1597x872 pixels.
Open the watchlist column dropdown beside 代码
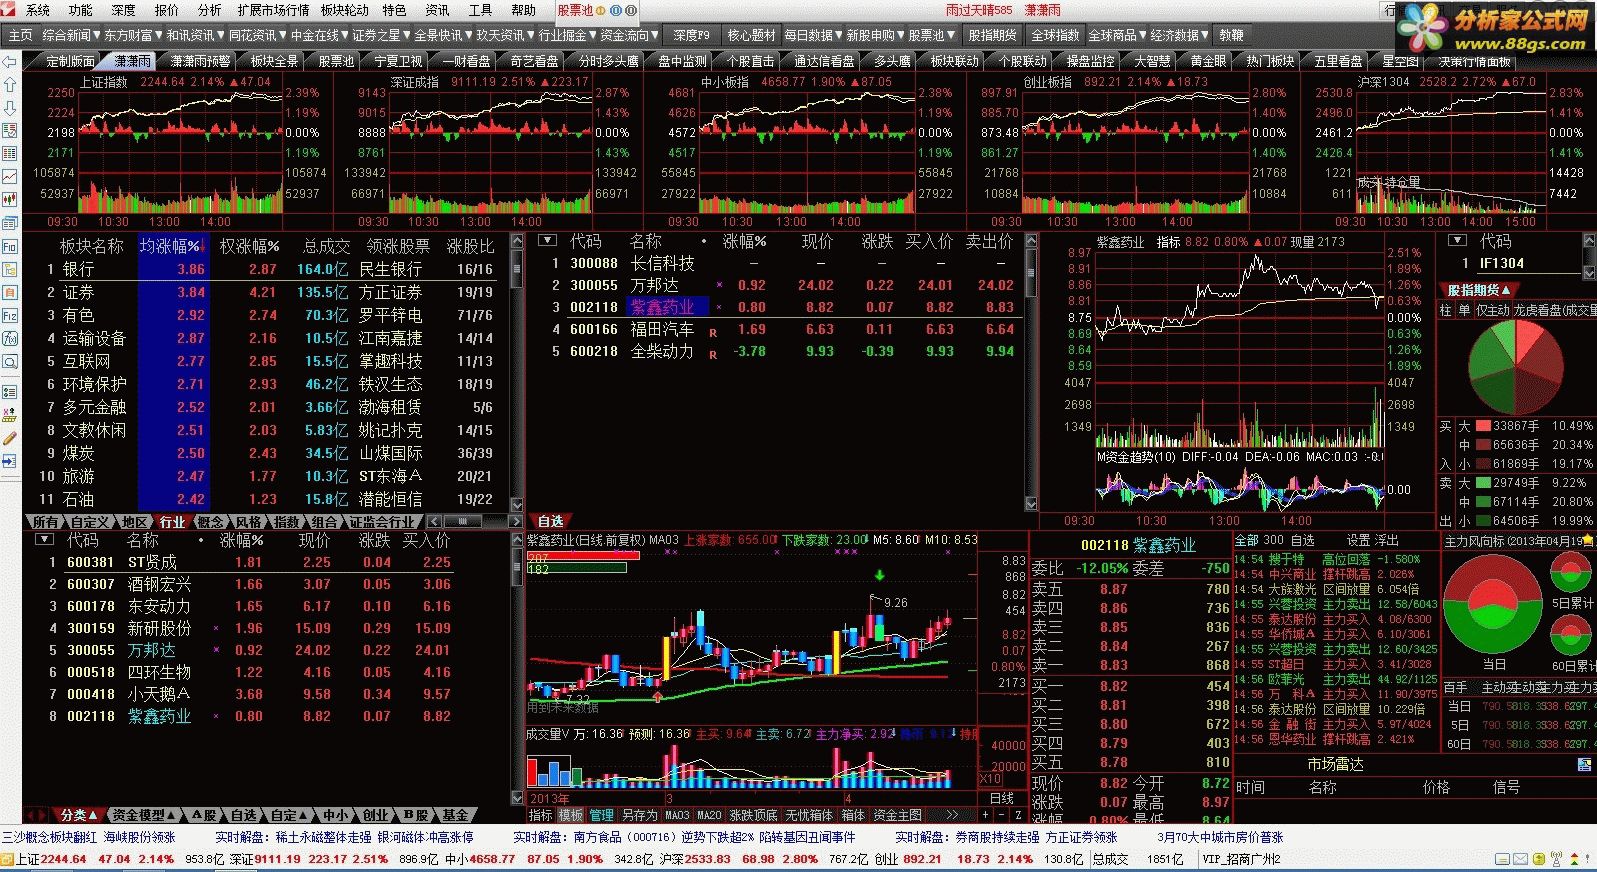[x=547, y=241]
